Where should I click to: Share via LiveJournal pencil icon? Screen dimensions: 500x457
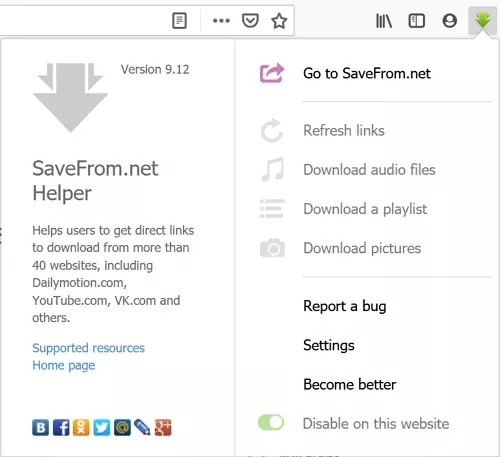tap(142, 427)
